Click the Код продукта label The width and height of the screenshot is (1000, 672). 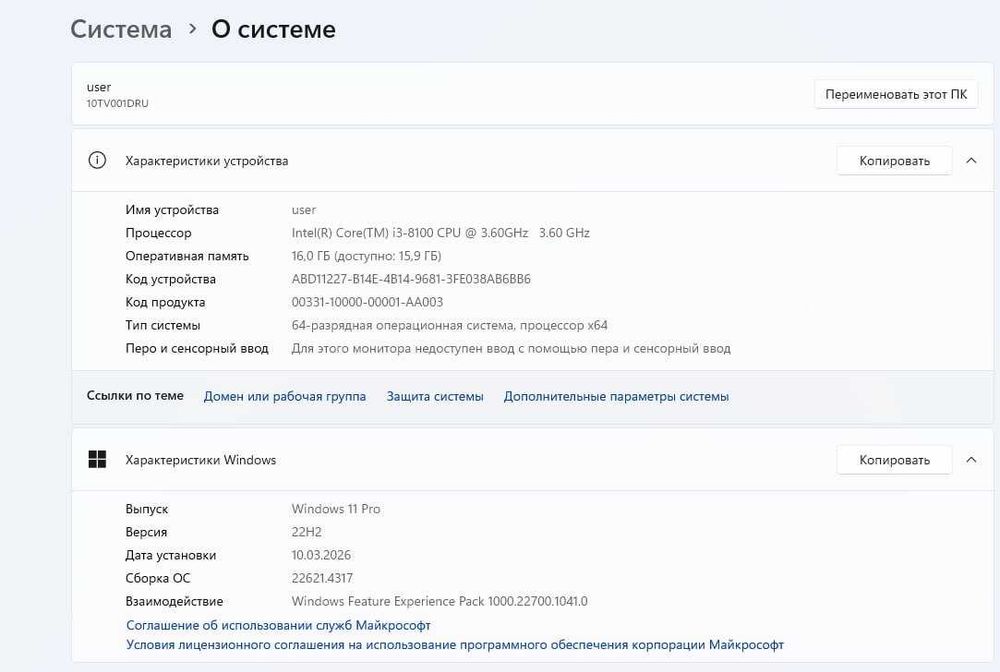[165, 302]
